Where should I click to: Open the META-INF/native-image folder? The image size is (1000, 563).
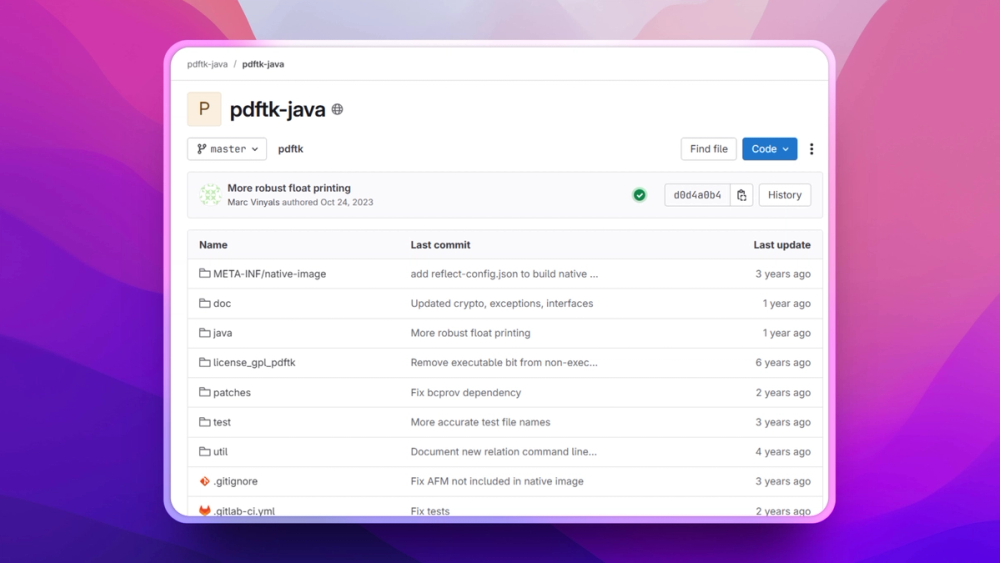[x=269, y=274]
